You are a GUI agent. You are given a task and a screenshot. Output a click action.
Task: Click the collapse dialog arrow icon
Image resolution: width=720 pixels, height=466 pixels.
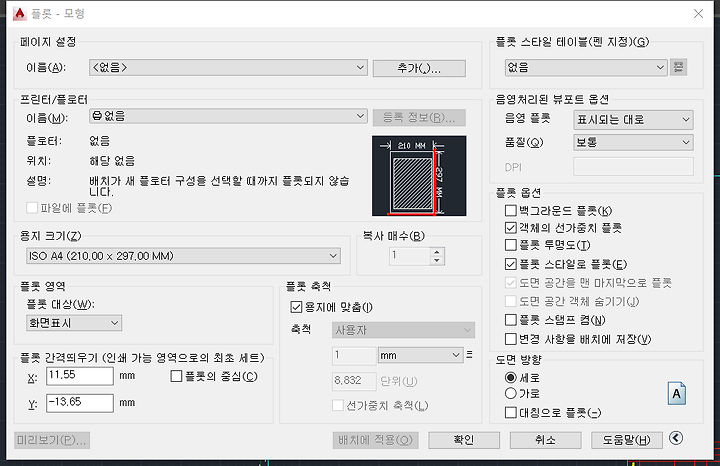(676, 438)
